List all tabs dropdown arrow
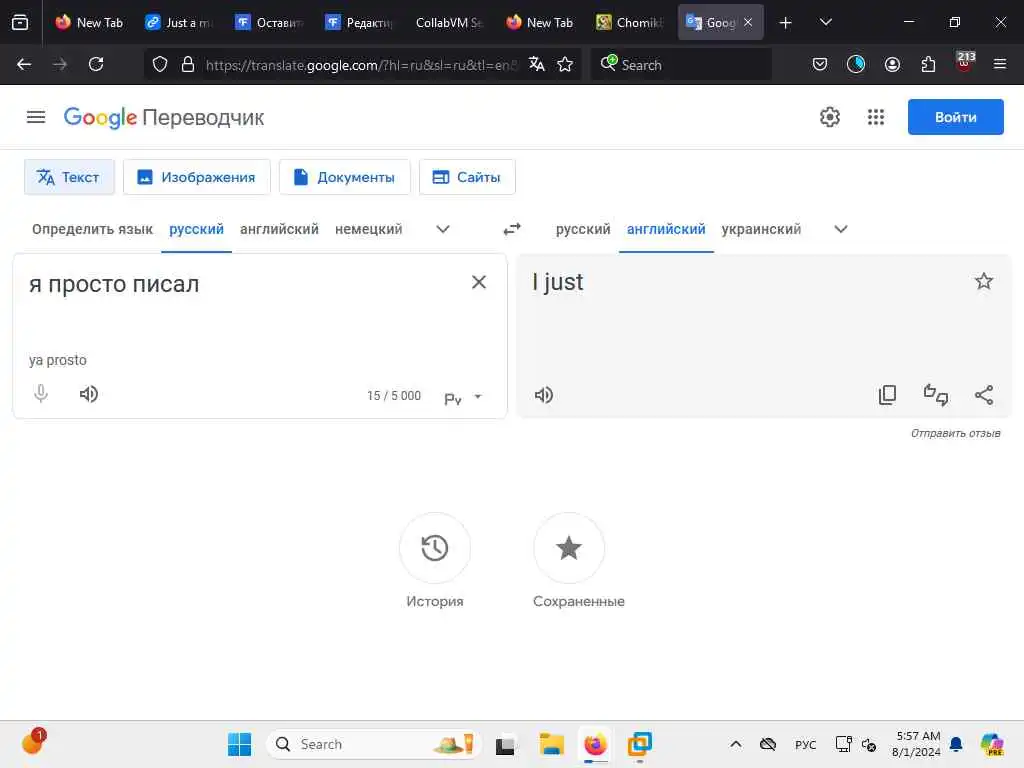 [x=825, y=22]
